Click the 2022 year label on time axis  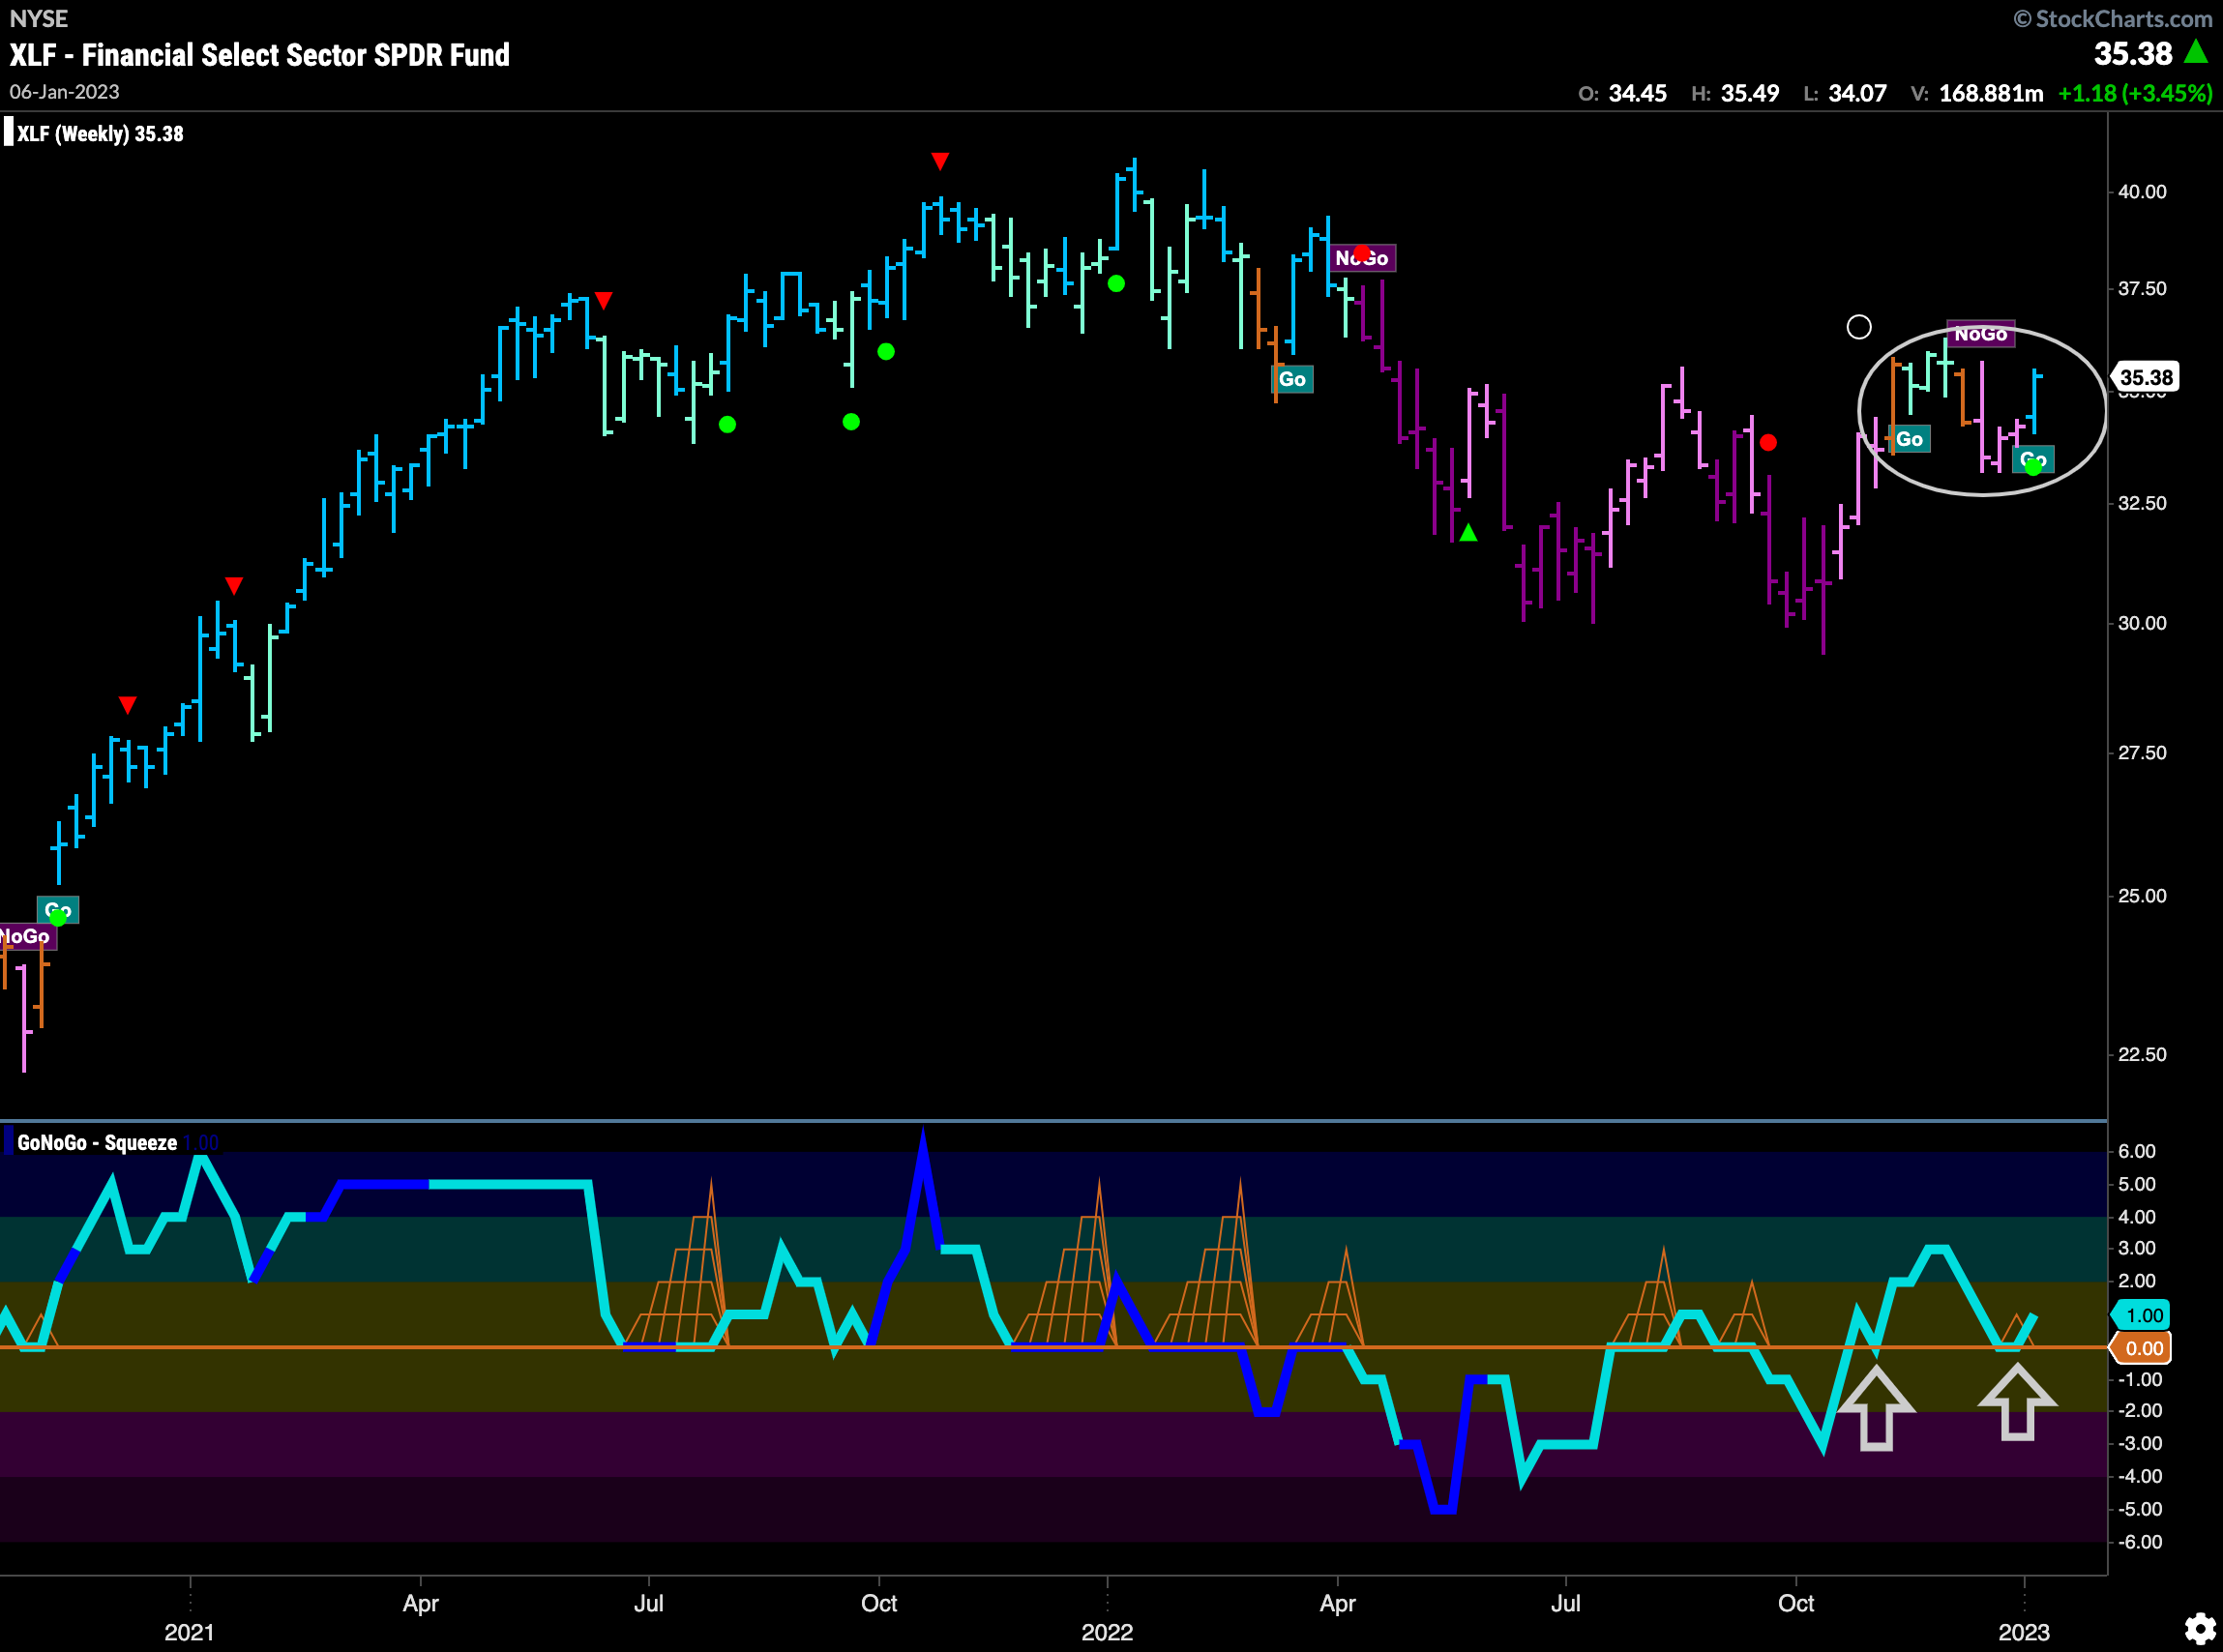click(x=1107, y=1633)
